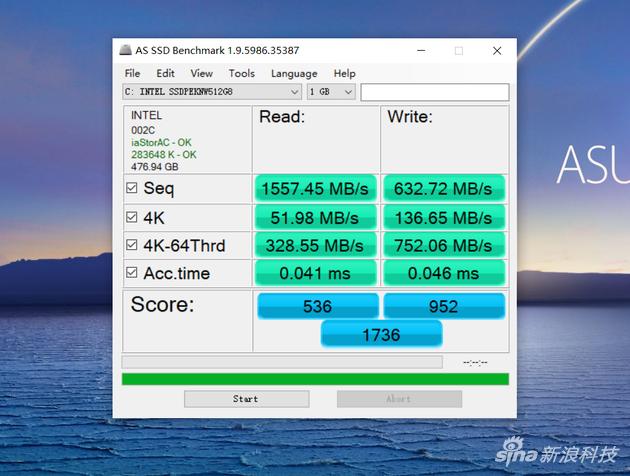The image size is (630, 476).
Task: Click the Start button
Action: click(247, 399)
